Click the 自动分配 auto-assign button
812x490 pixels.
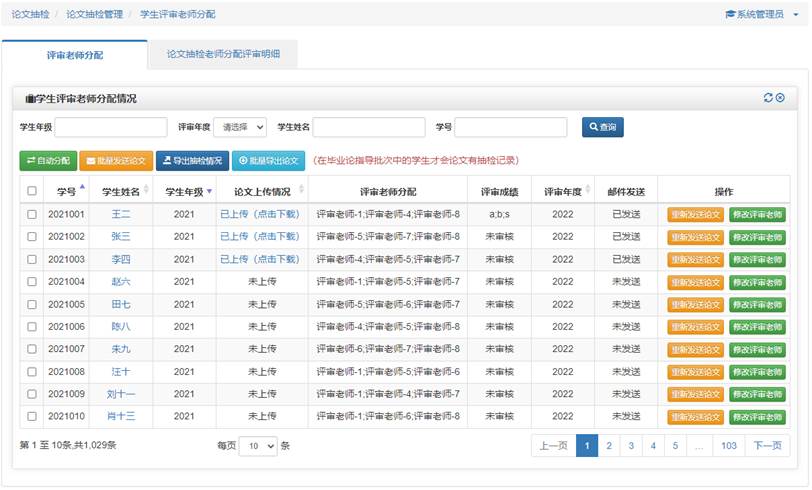pyautogui.click(x=47, y=160)
